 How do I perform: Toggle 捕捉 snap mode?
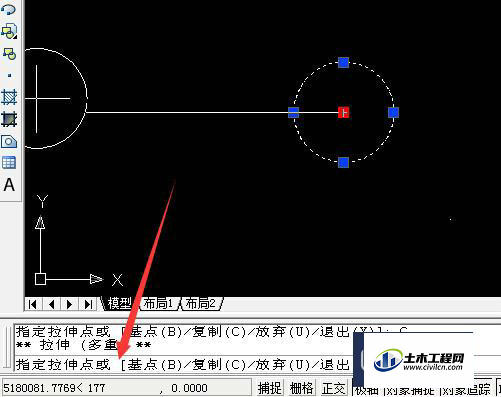pos(269,388)
